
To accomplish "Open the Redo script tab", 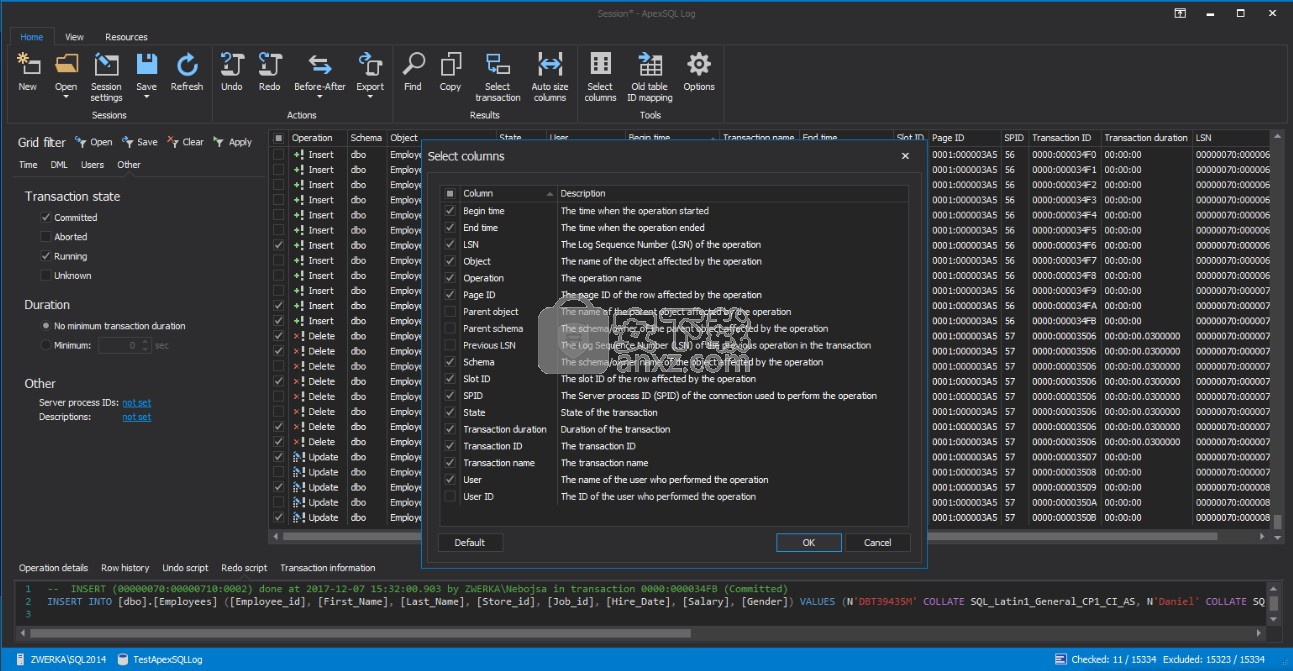I will click(x=244, y=568).
